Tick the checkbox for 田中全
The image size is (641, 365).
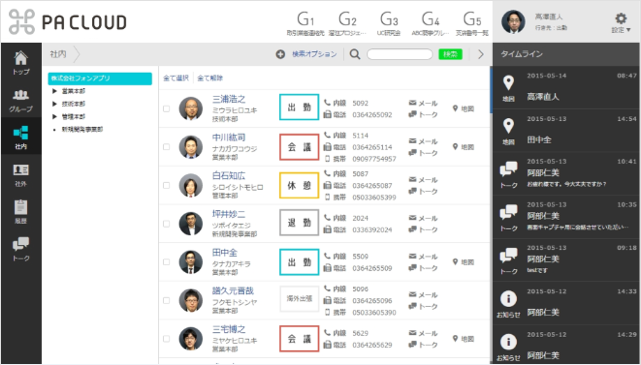[166, 262]
